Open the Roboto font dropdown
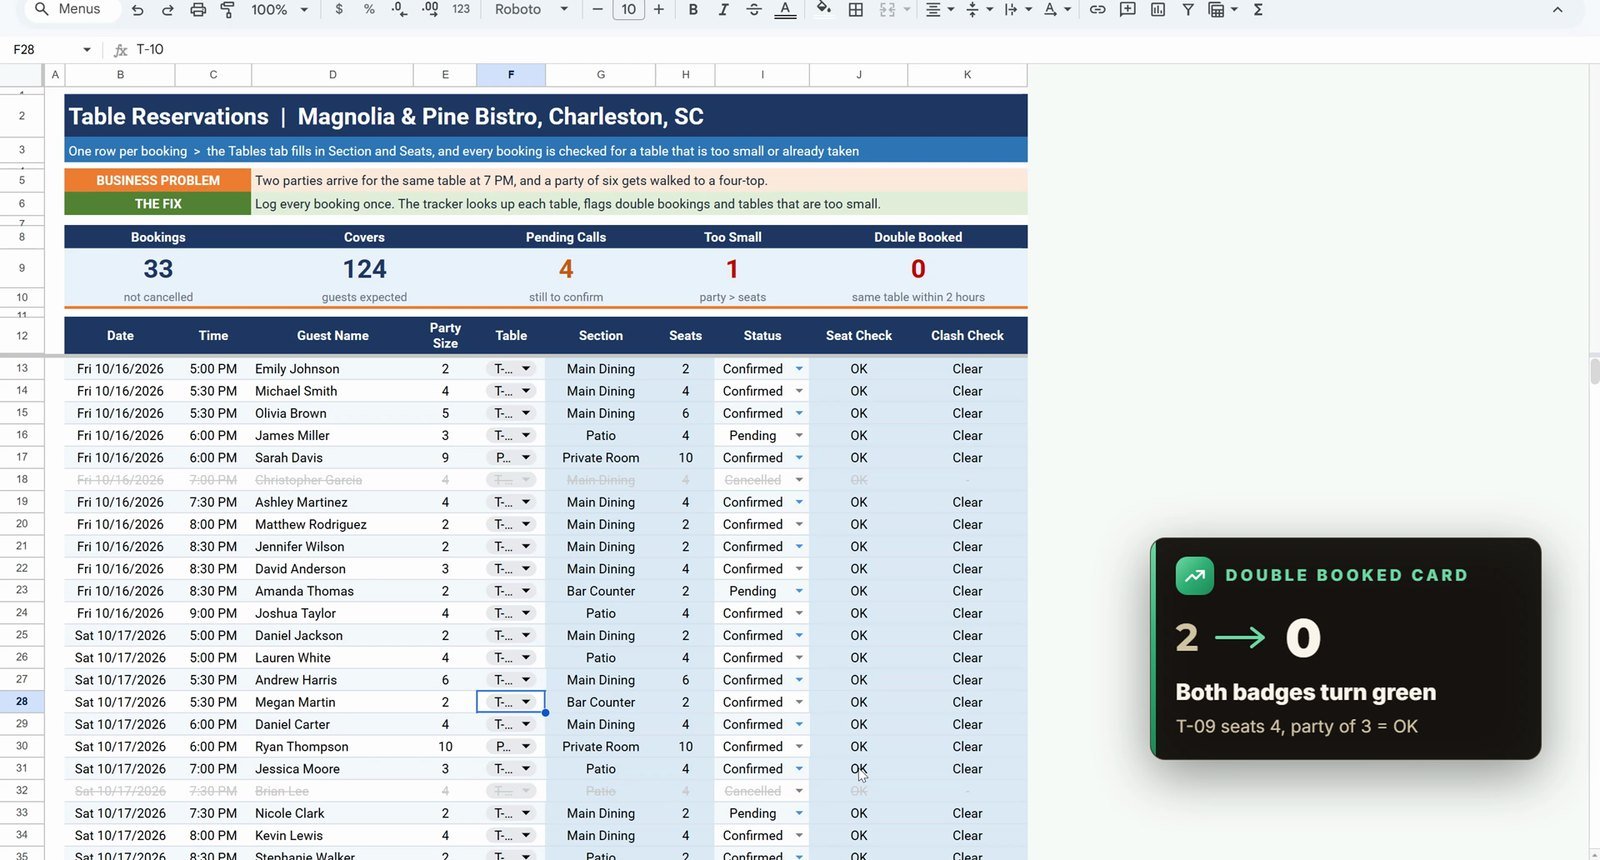1600x860 pixels. click(x=531, y=9)
